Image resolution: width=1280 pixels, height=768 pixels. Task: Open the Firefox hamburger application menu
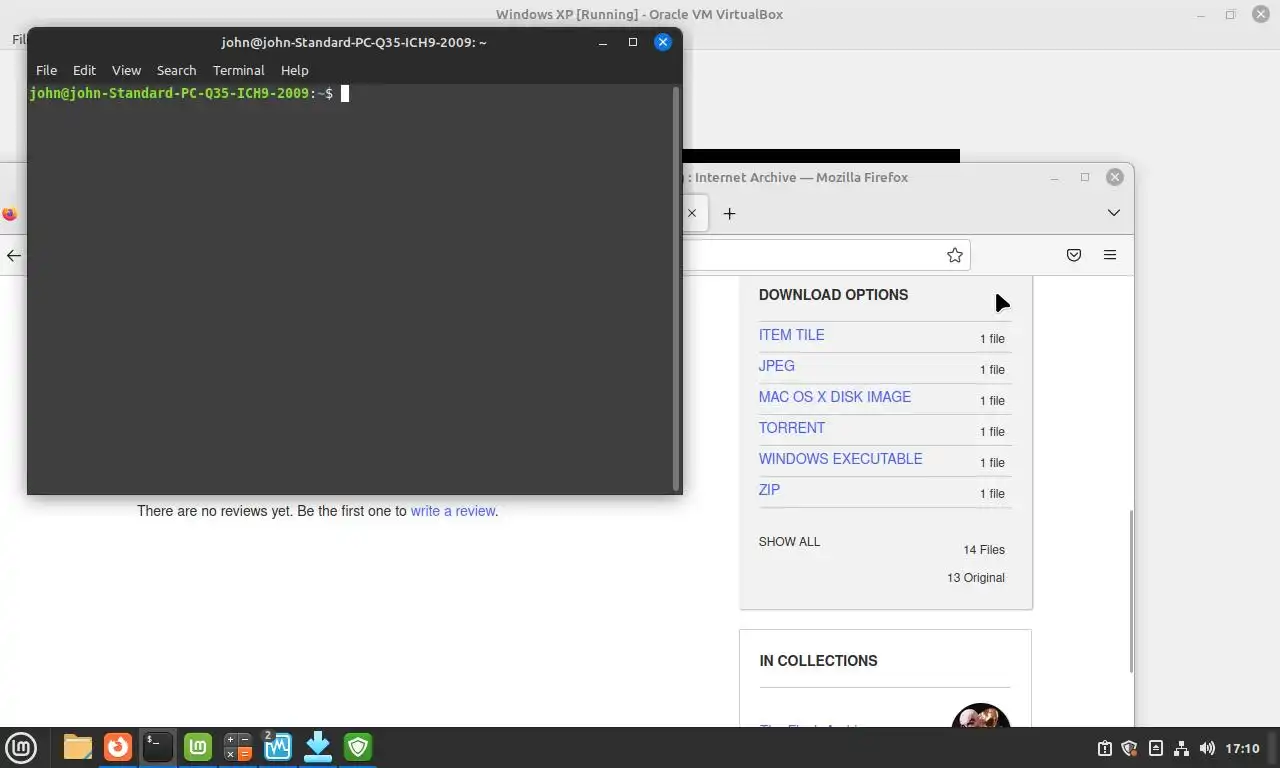pyautogui.click(x=1110, y=255)
